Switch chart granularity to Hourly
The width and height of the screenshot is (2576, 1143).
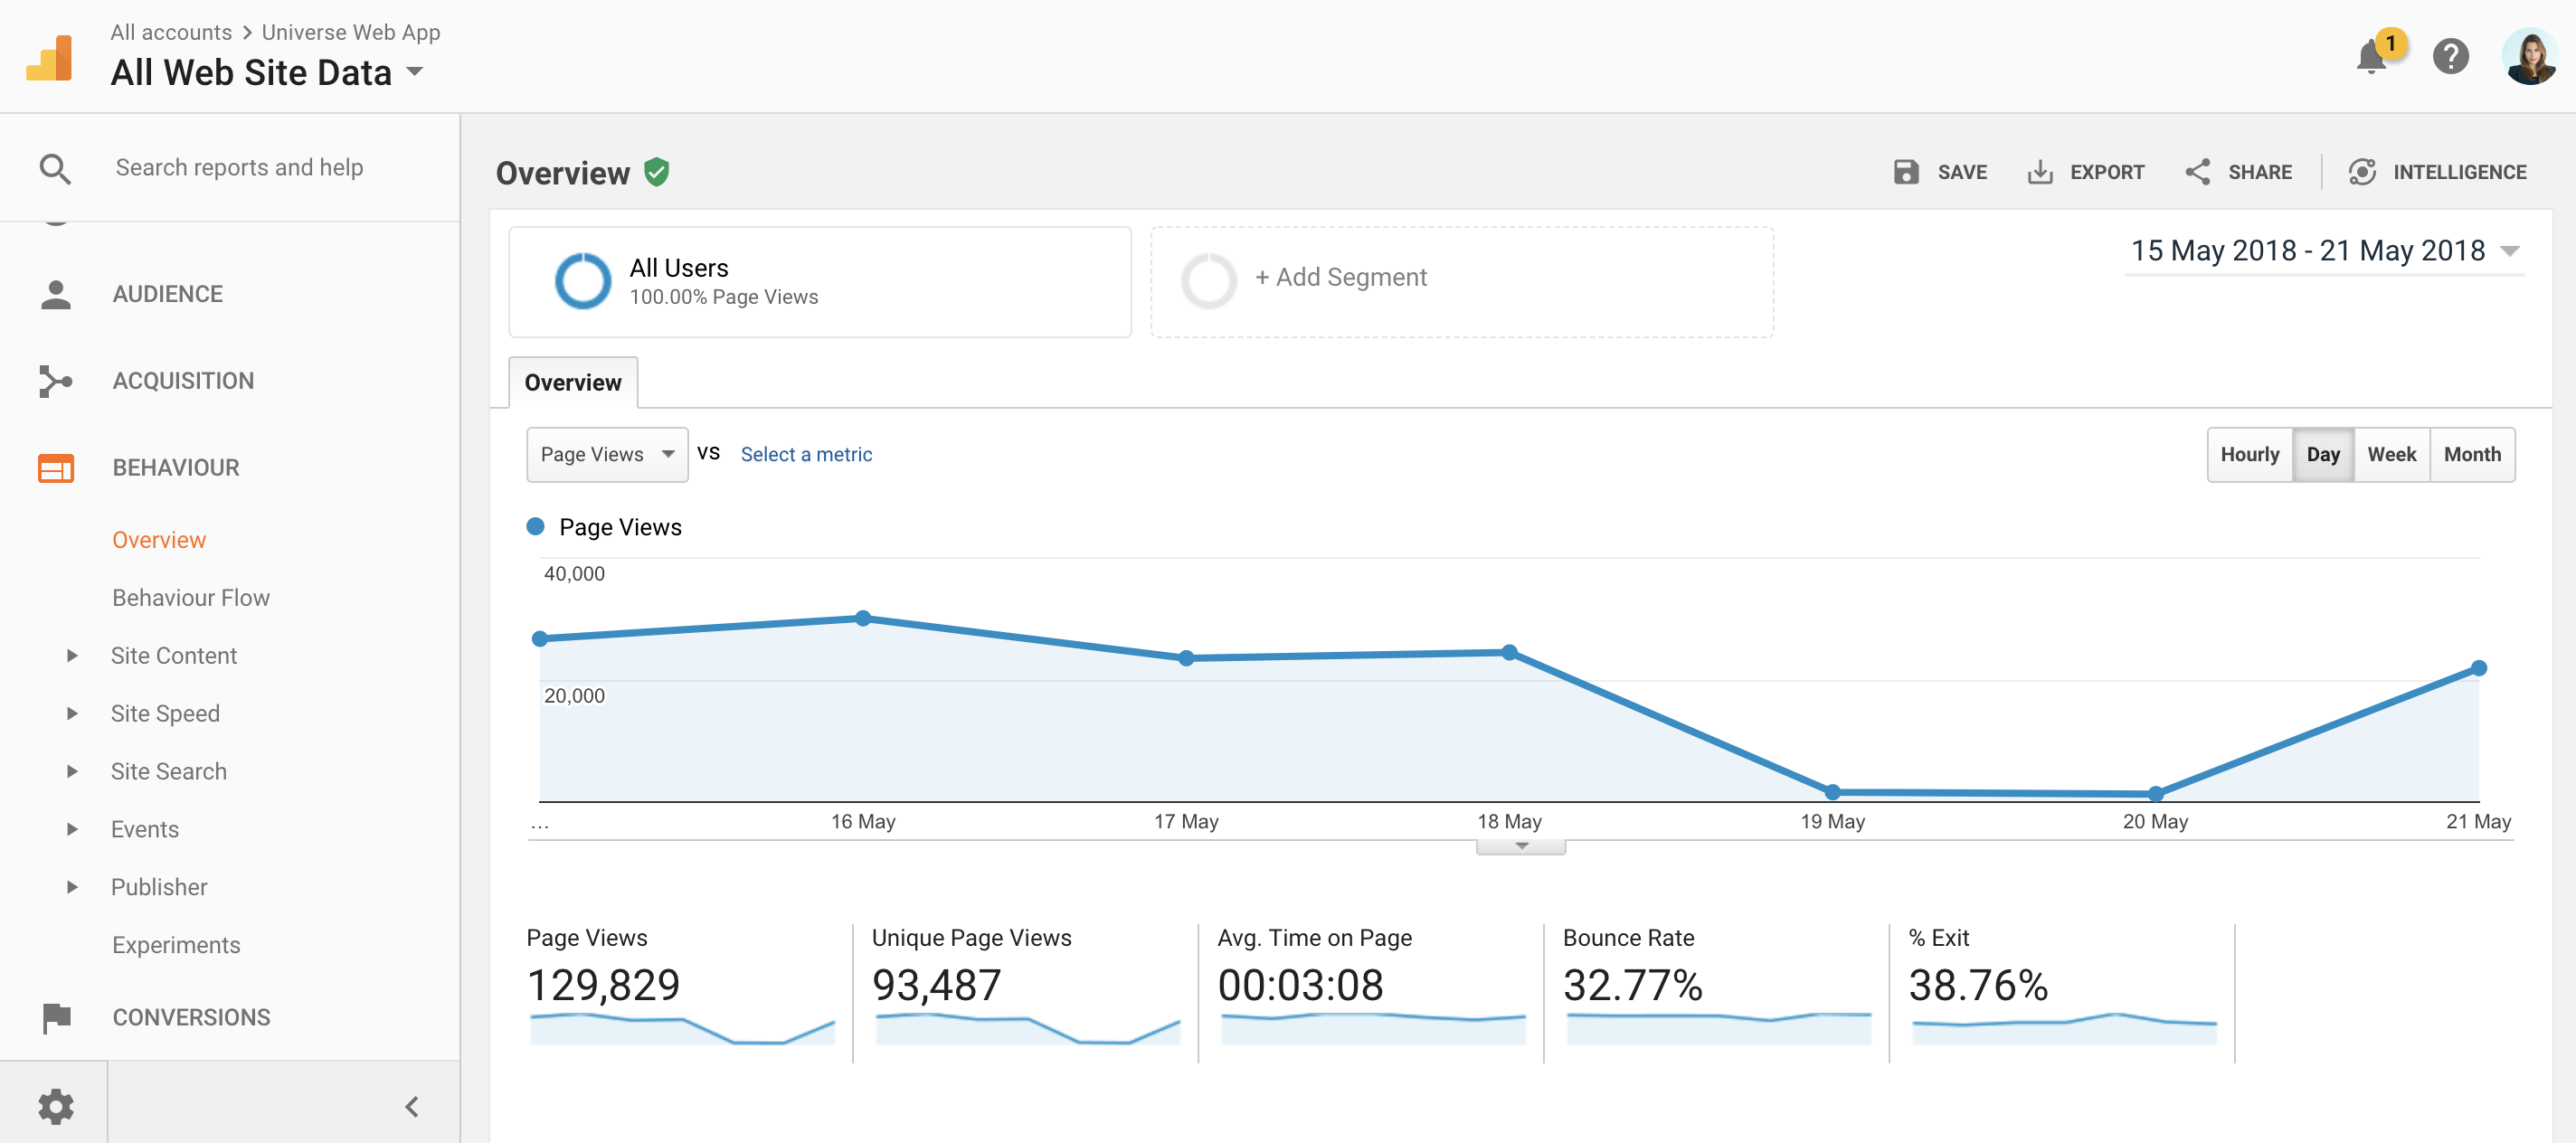tap(2249, 455)
